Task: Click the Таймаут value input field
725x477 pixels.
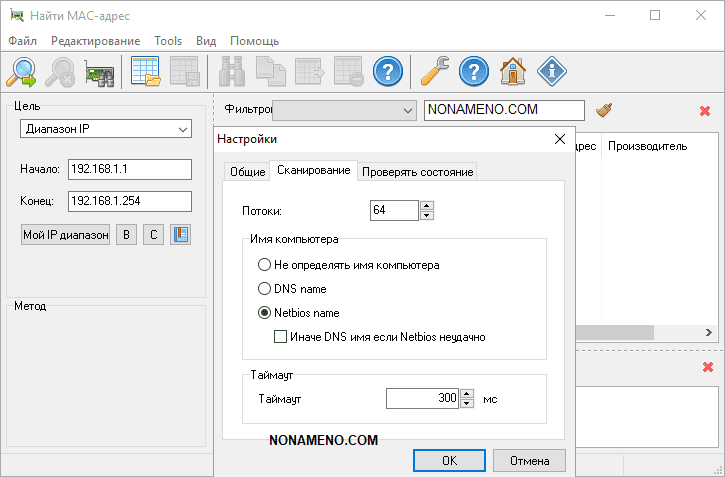Action: 421,399
